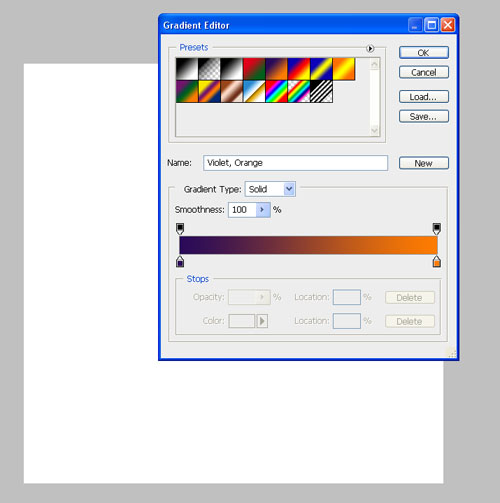The image size is (500, 503).
Task: Choose the Yellow, Violet, Orange, Blue preset
Action: (209, 91)
